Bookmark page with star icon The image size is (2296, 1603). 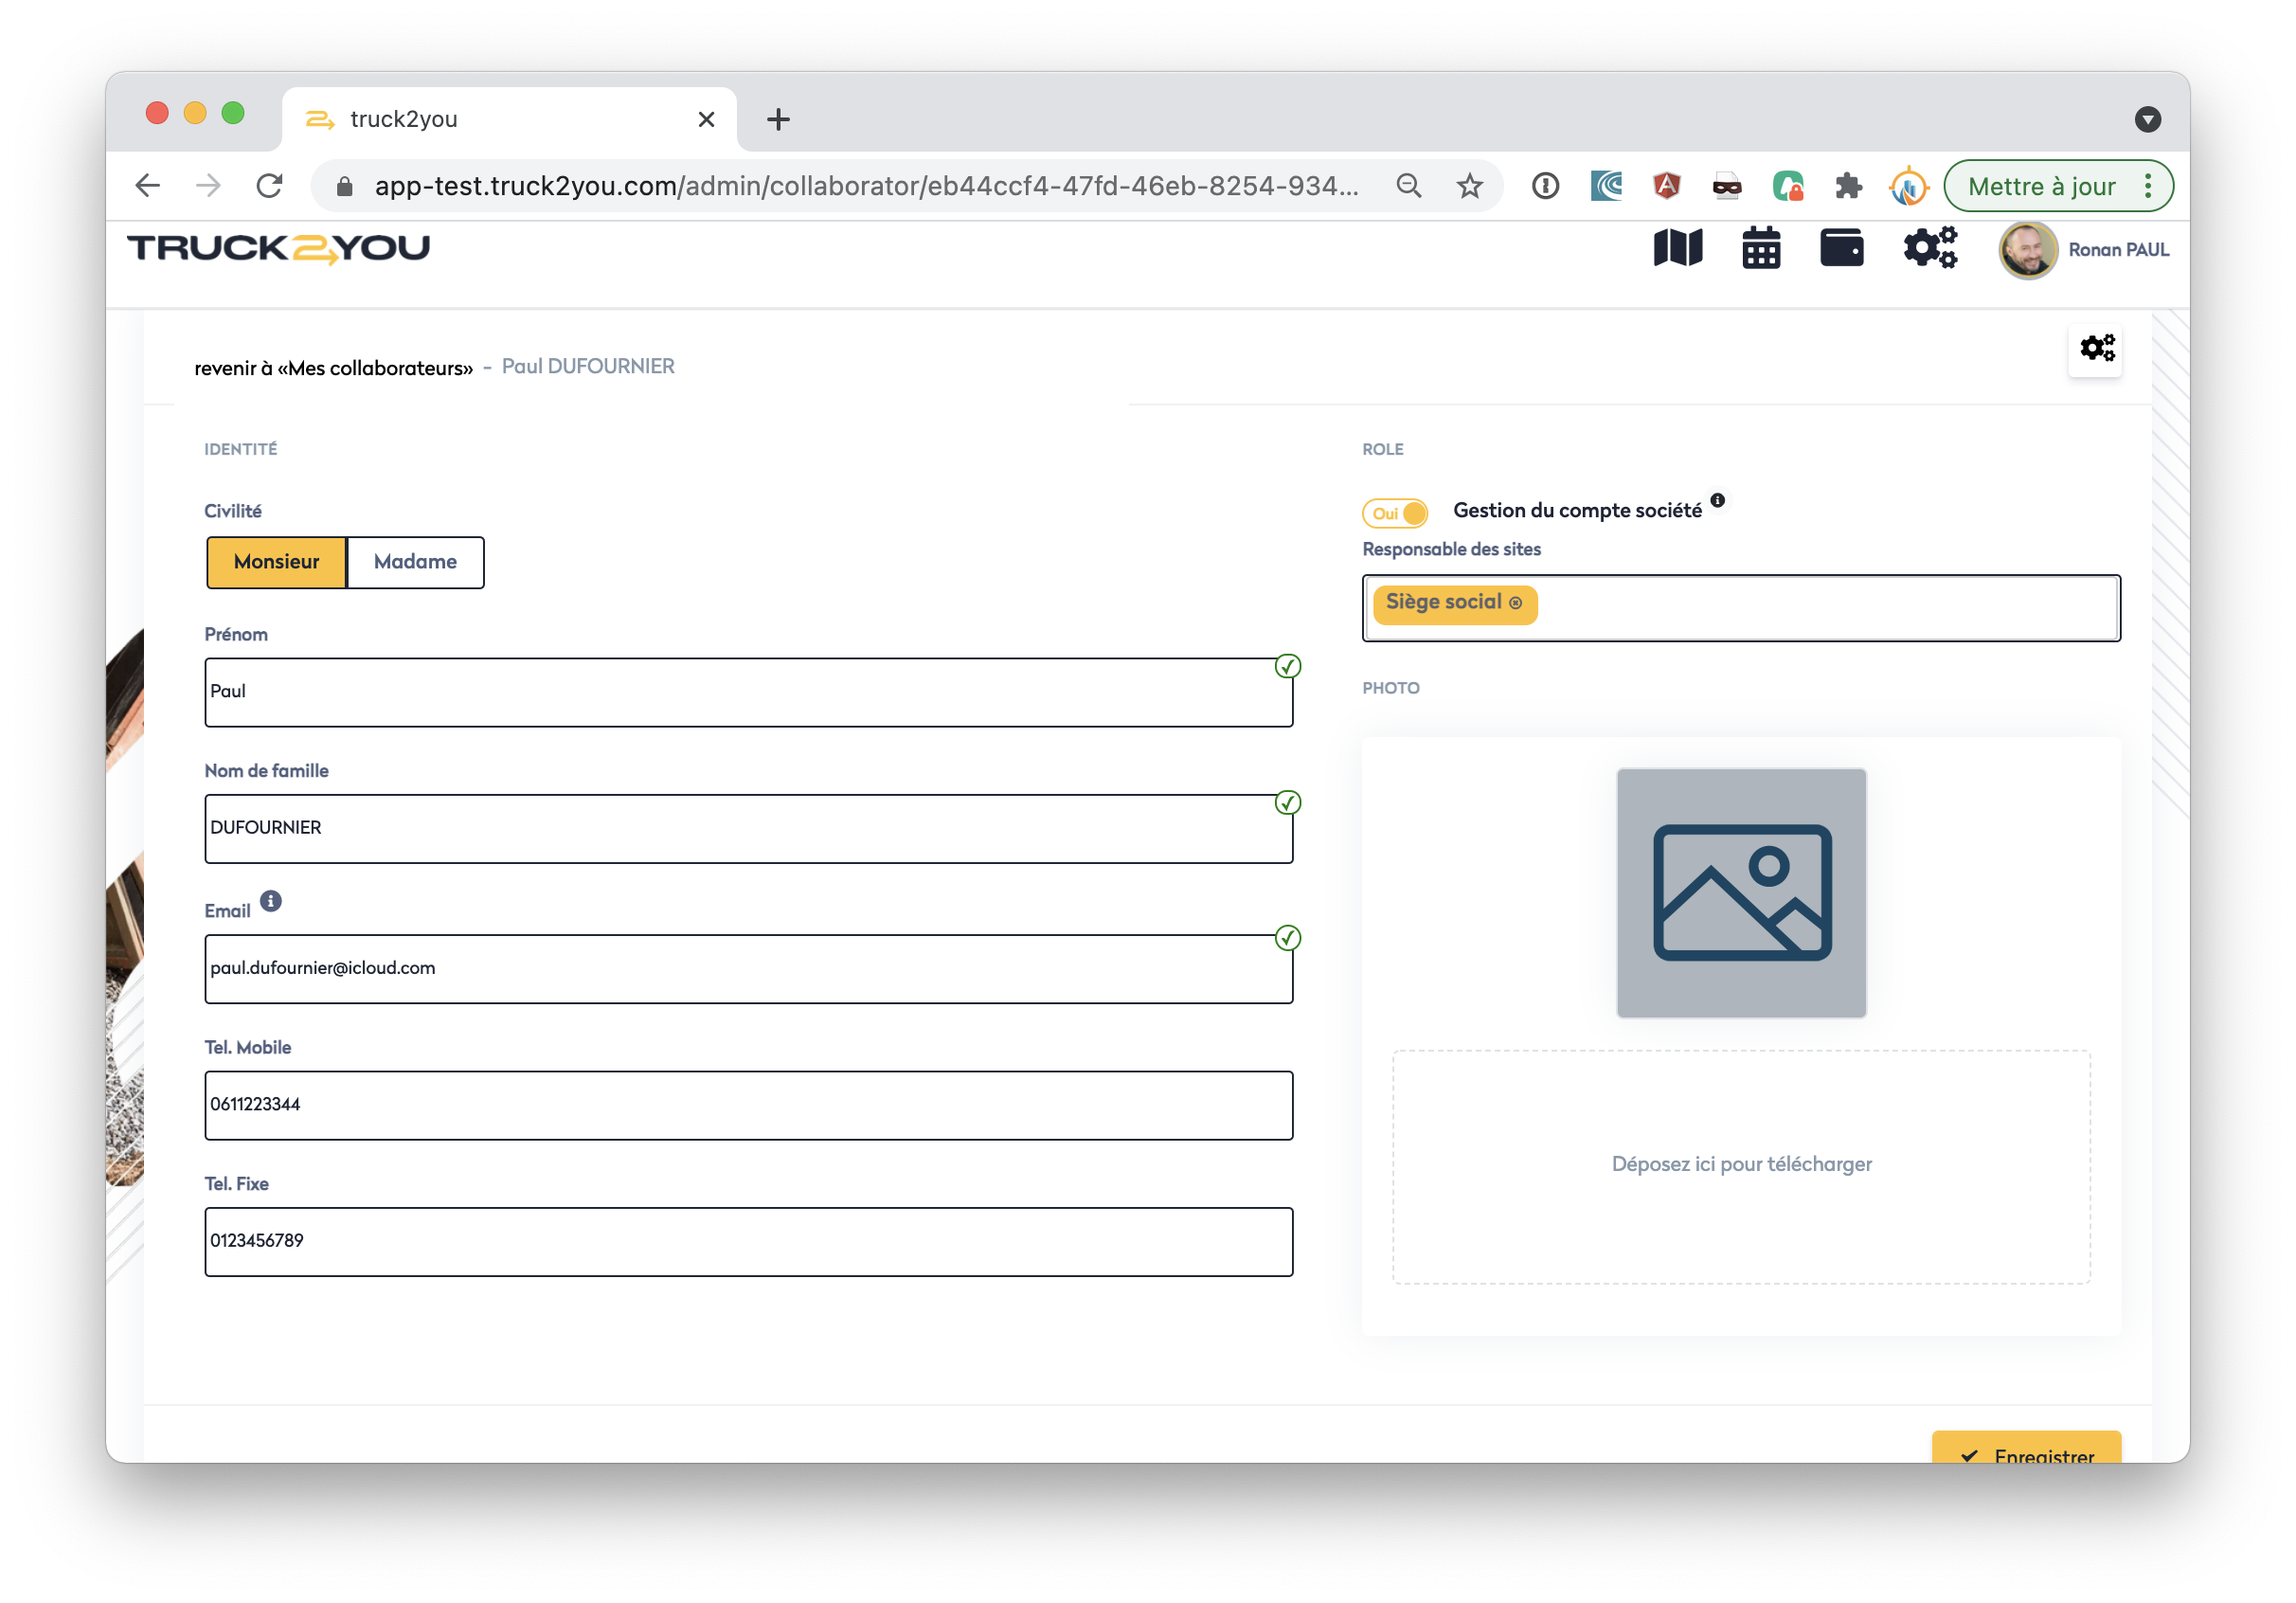pyautogui.click(x=1469, y=186)
